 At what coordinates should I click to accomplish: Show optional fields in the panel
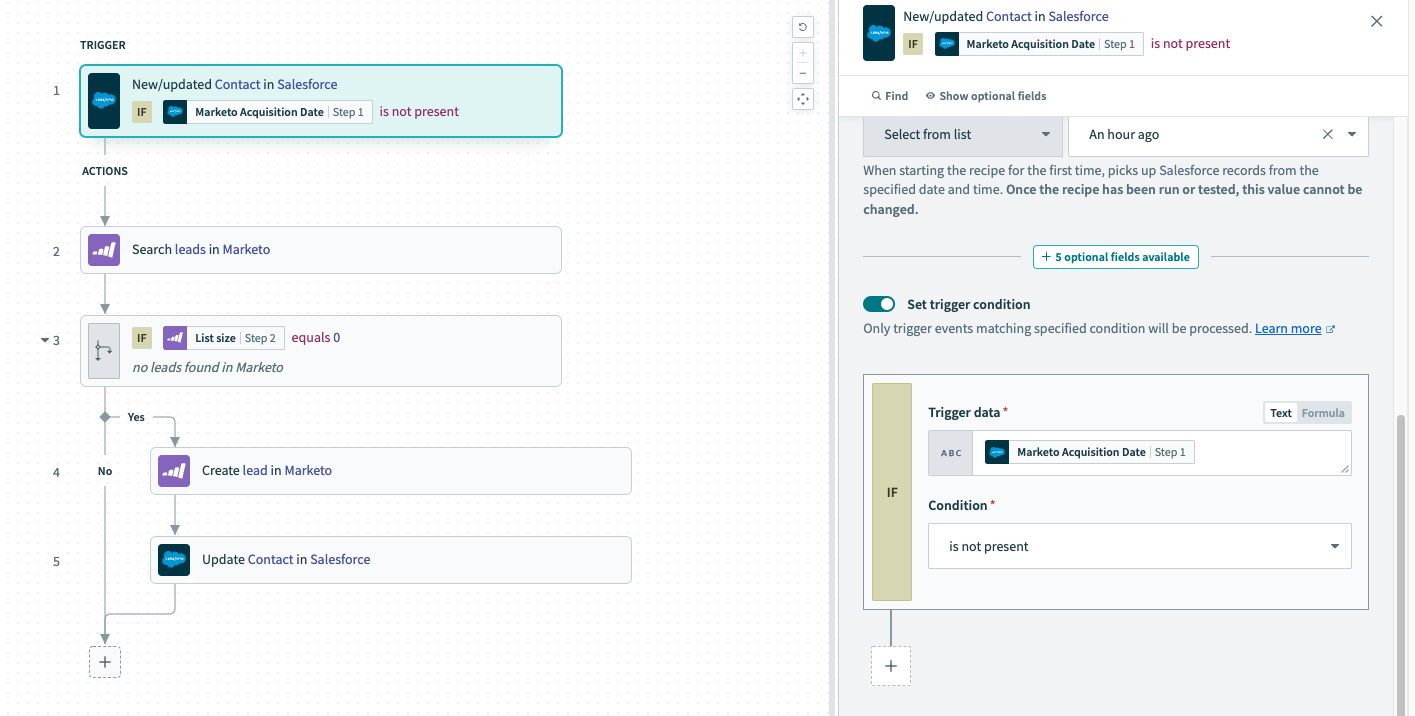tap(985, 96)
